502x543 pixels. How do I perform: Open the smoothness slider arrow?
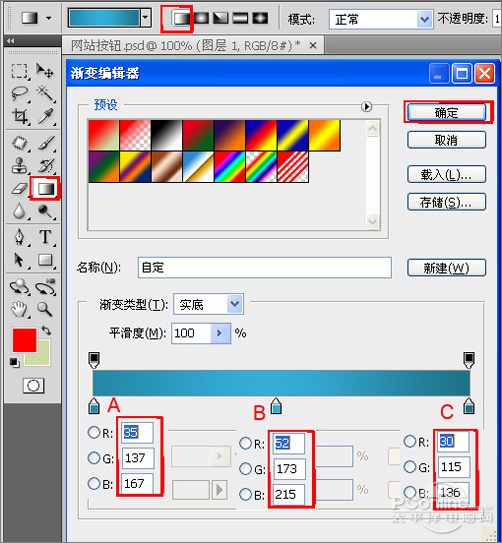[220, 333]
